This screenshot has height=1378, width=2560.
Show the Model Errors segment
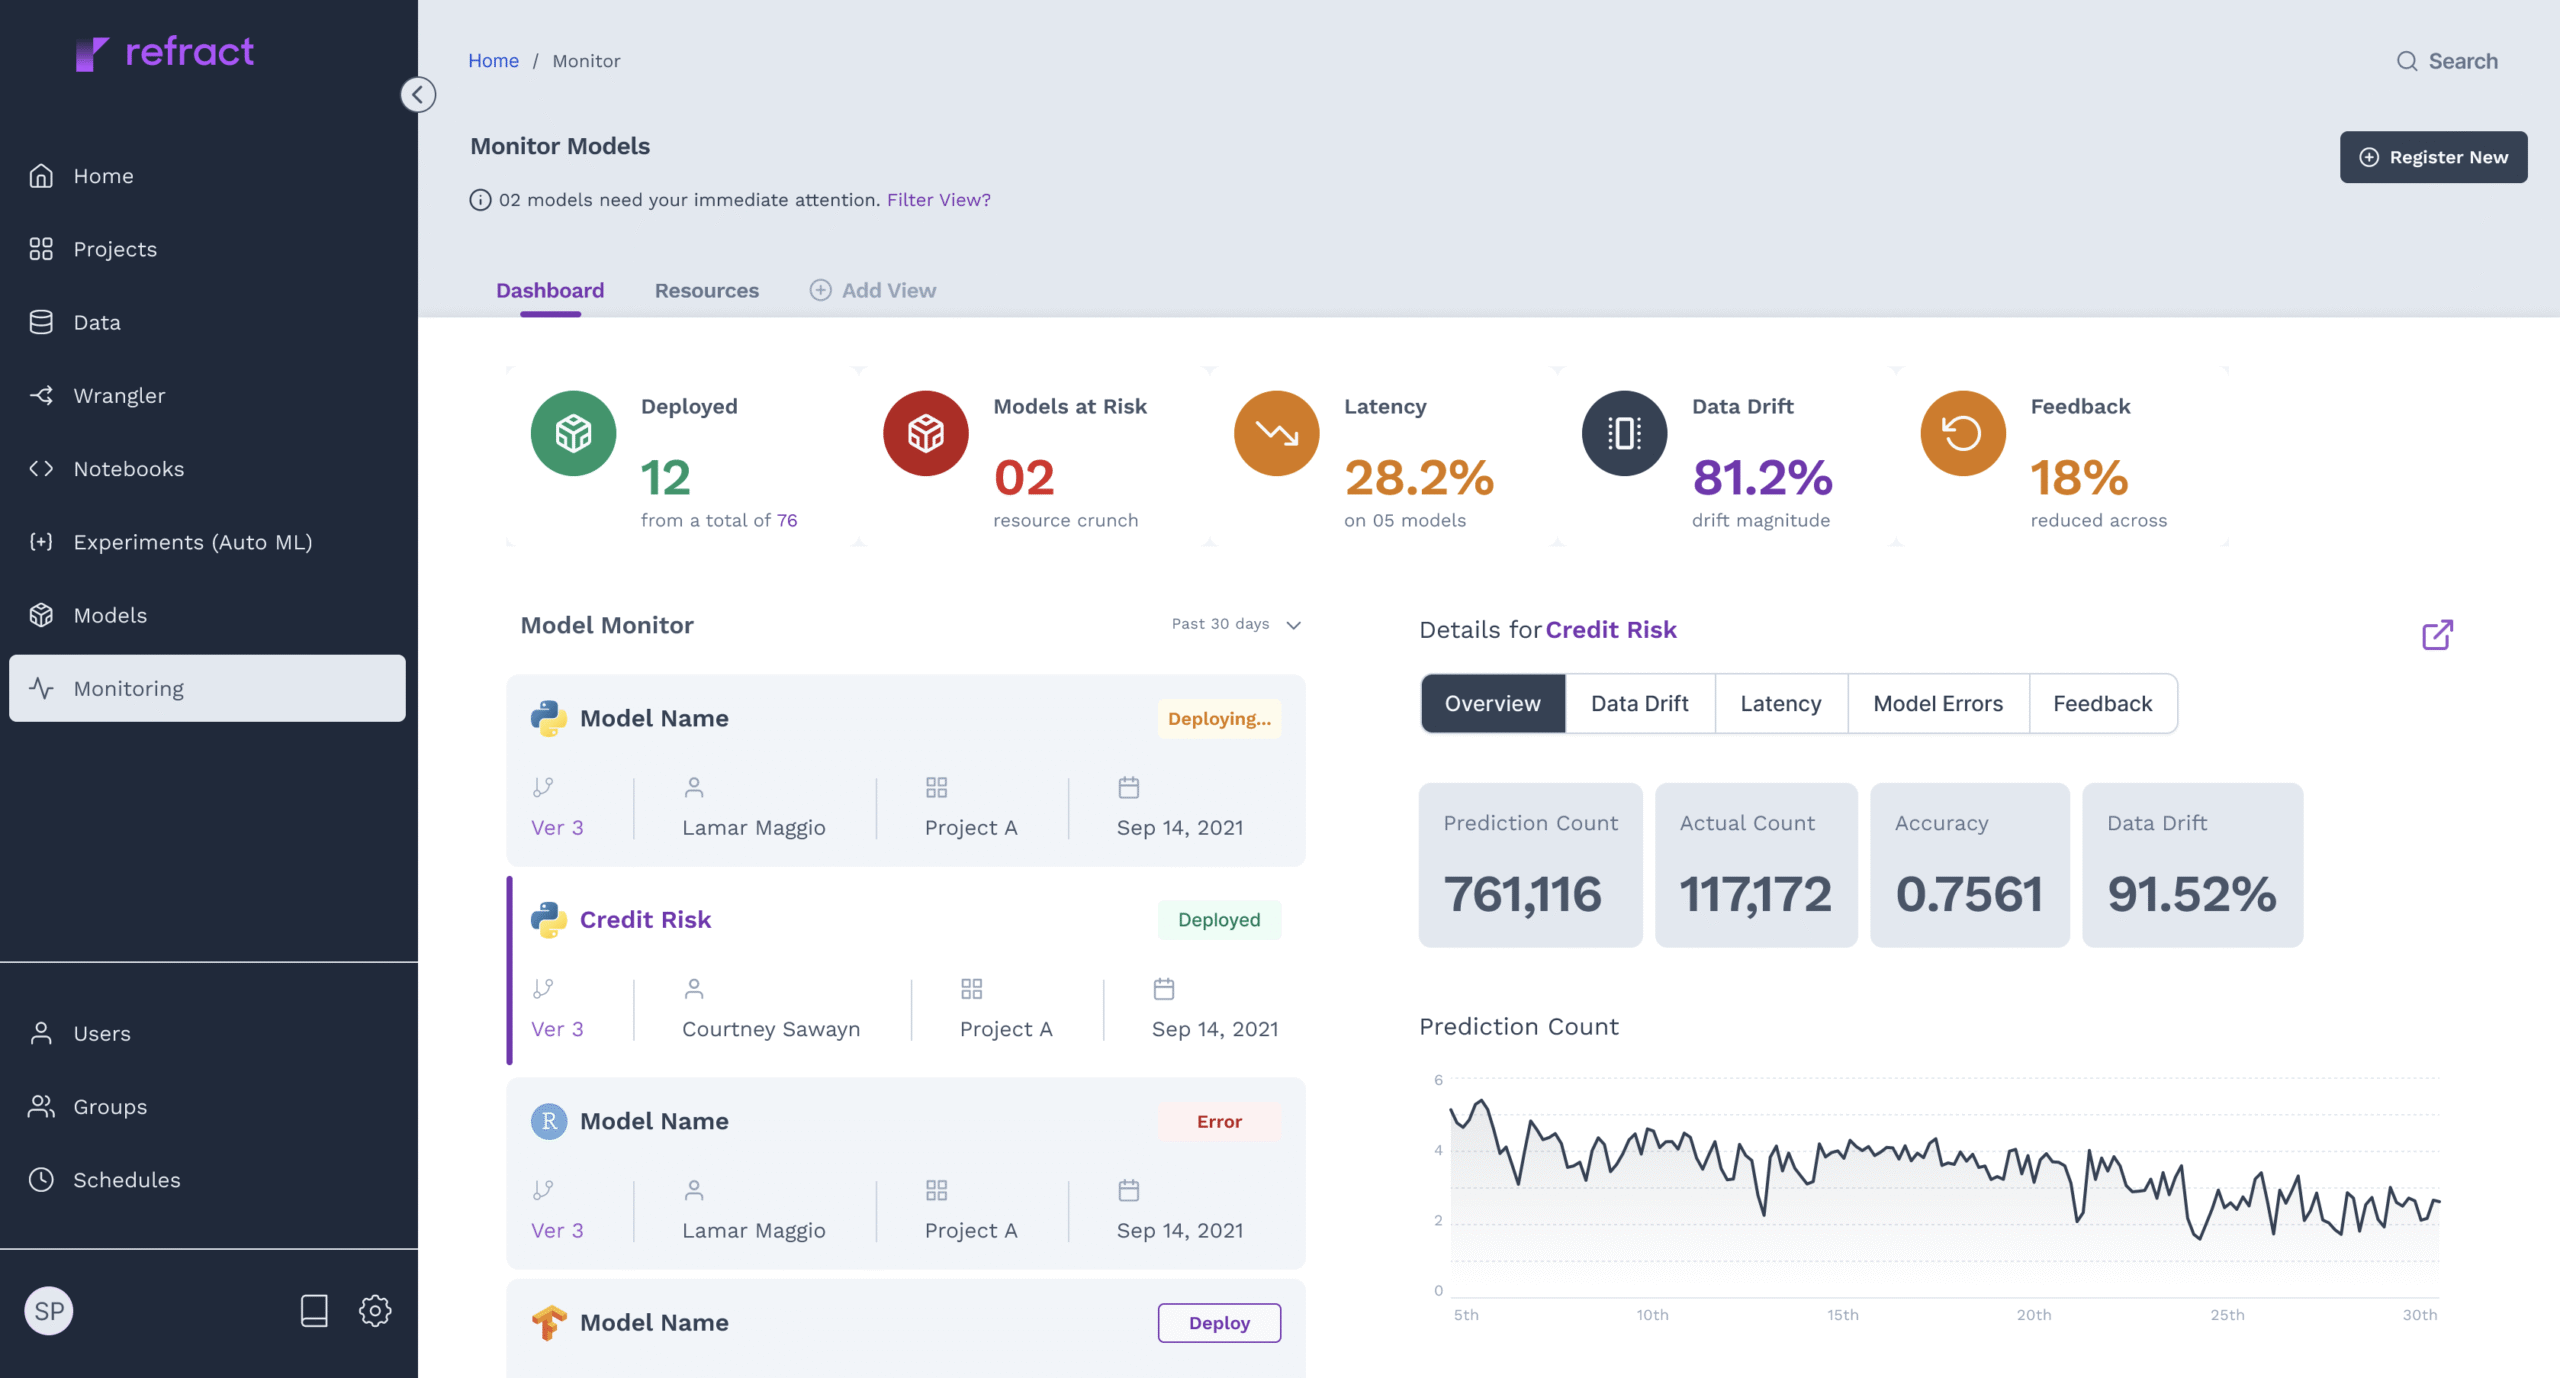[x=1937, y=703]
